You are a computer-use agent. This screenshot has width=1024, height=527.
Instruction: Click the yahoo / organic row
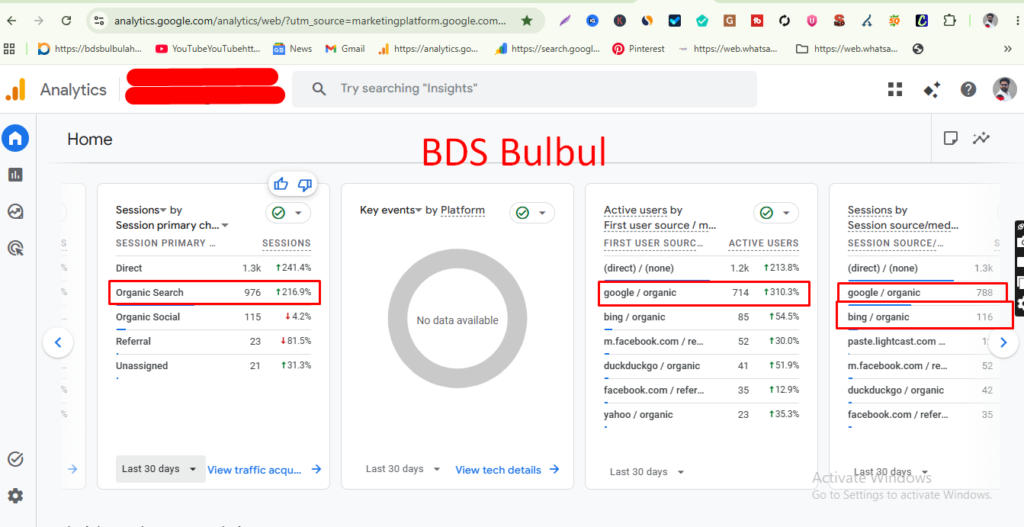(x=701, y=415)
